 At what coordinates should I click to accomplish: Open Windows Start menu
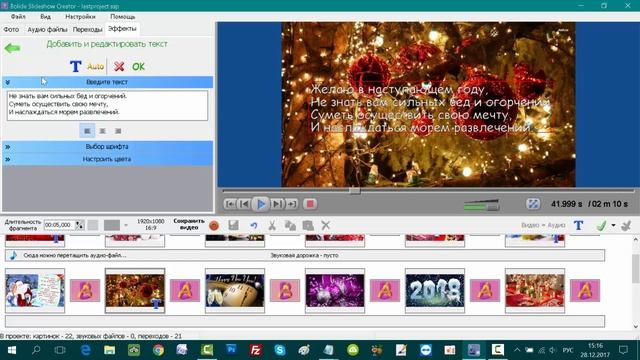pyautogui.click(x=12, y=350)
